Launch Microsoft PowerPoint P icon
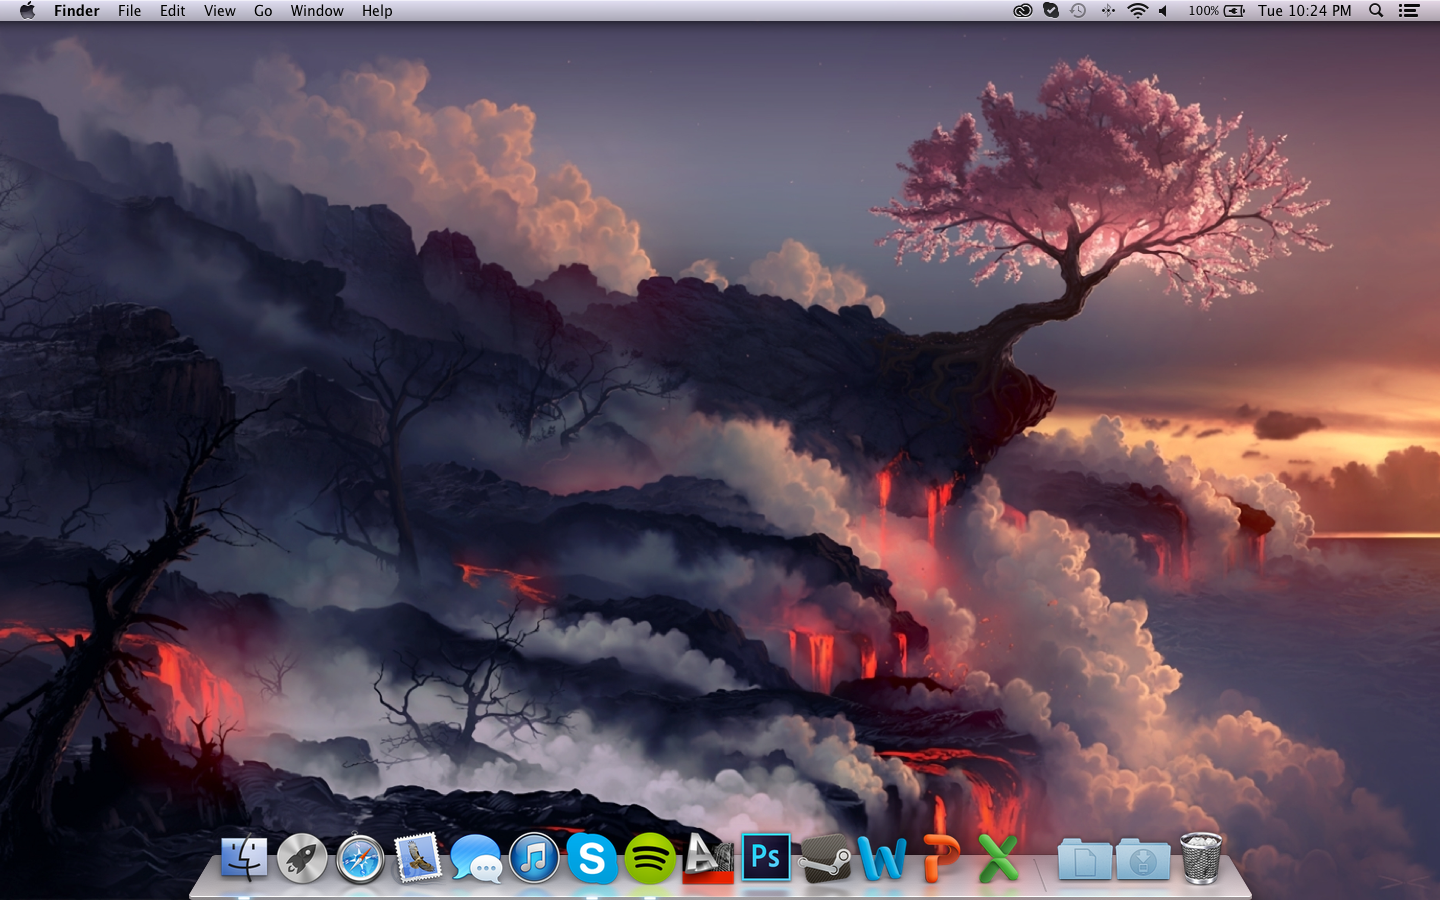The height and width of the screenshot is (900, 1440). 940,858
